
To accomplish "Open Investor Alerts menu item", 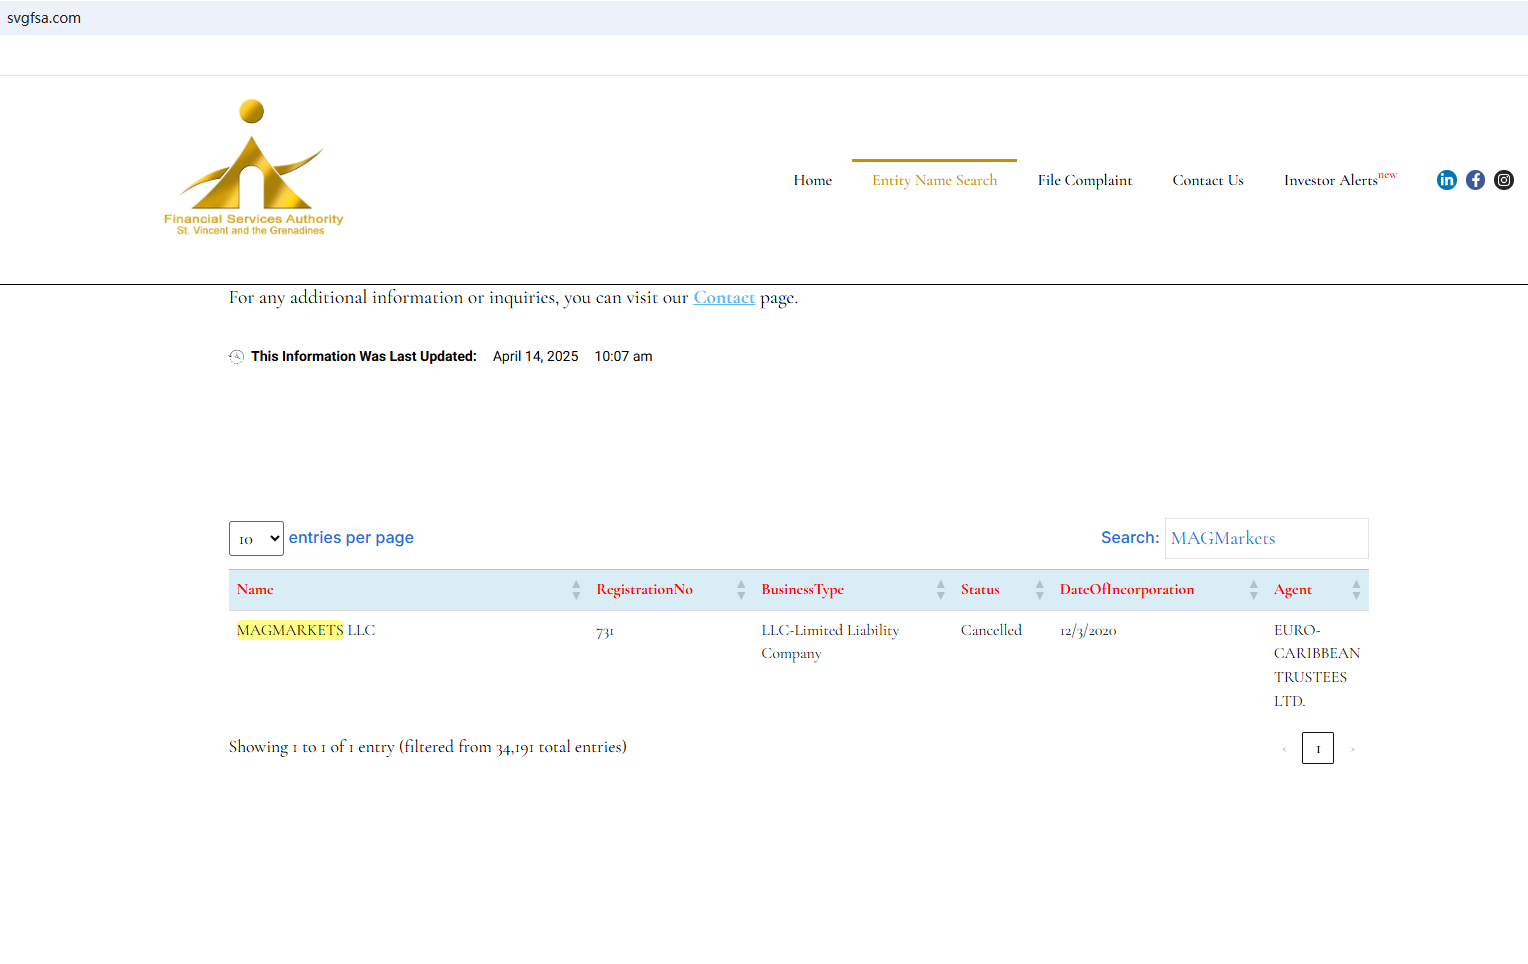I will [x=1331, y=180].
